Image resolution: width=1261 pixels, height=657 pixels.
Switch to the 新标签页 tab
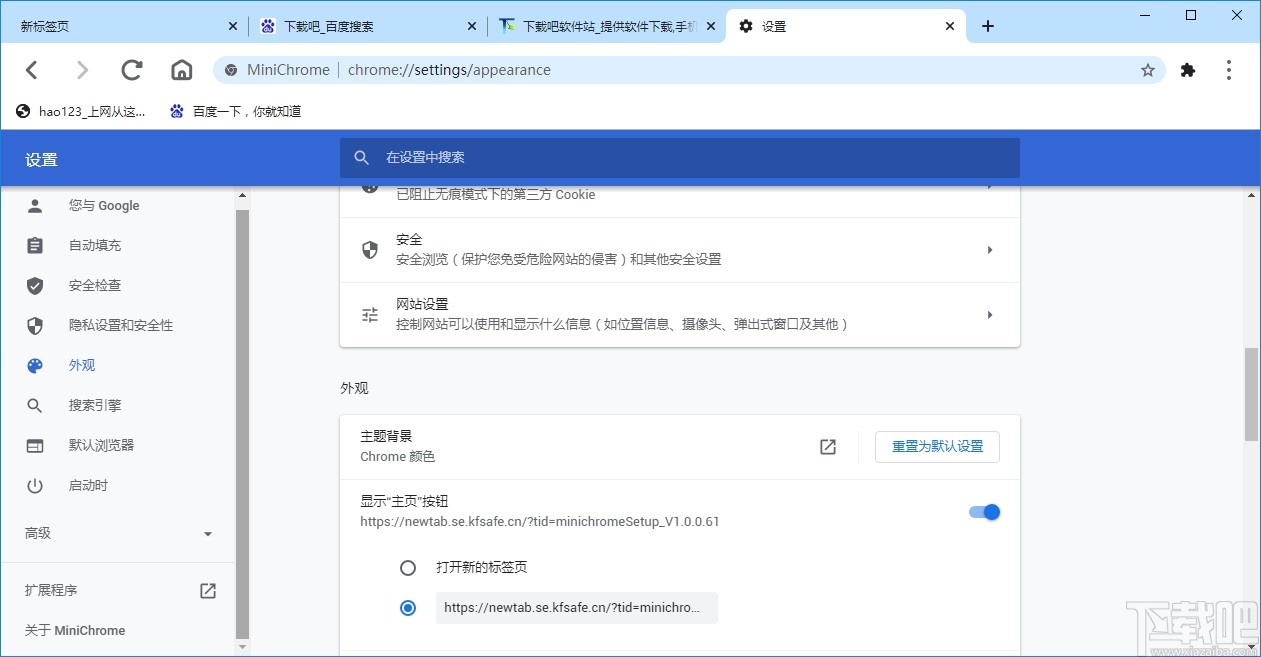point(125,26)
